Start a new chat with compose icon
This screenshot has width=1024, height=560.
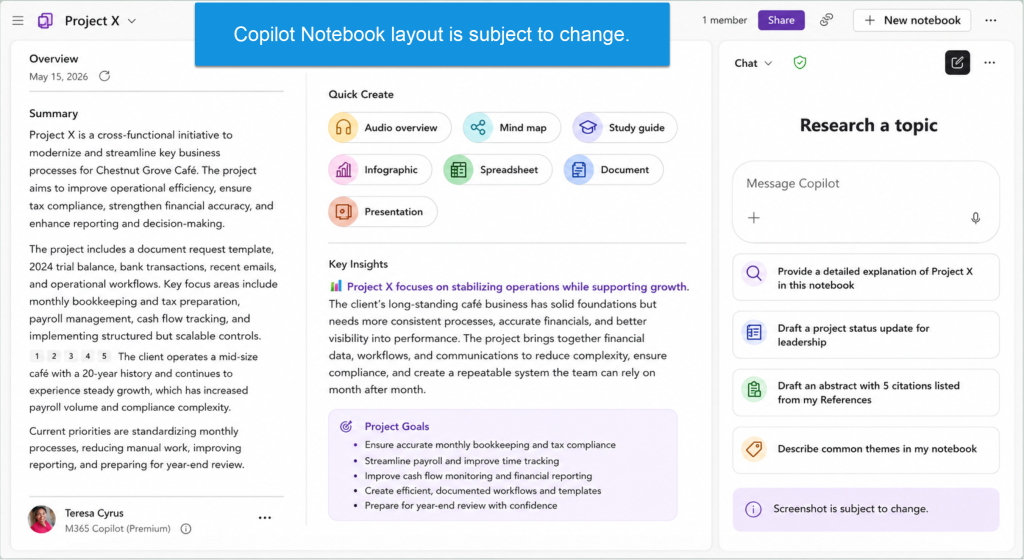957,63
